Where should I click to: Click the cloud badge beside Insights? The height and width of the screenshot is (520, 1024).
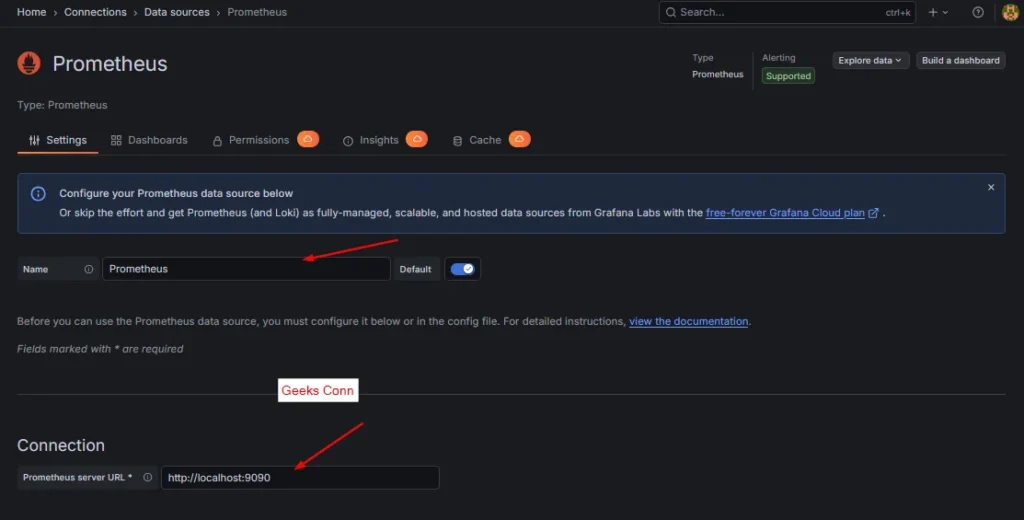[417, 139]
